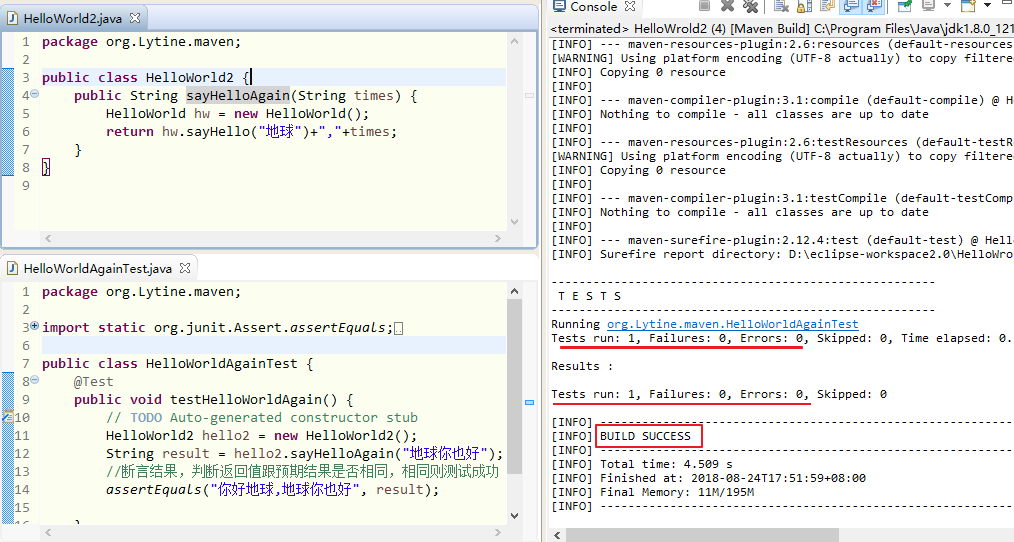1014x542 pixels.
Task: Collapse the @Test method fold at line 8
Action: tap(35, 380)
